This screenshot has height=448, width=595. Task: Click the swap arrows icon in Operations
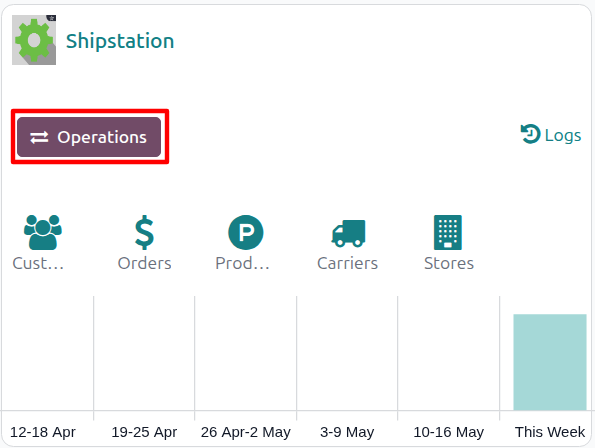point(39,137)
